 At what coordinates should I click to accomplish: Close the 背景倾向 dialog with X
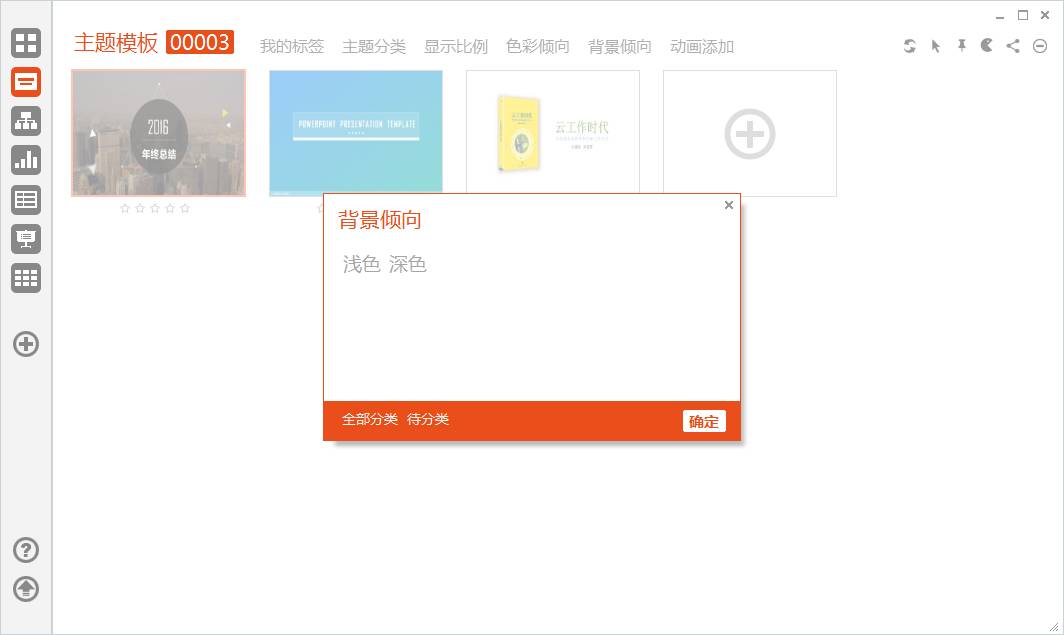[729, 205]
